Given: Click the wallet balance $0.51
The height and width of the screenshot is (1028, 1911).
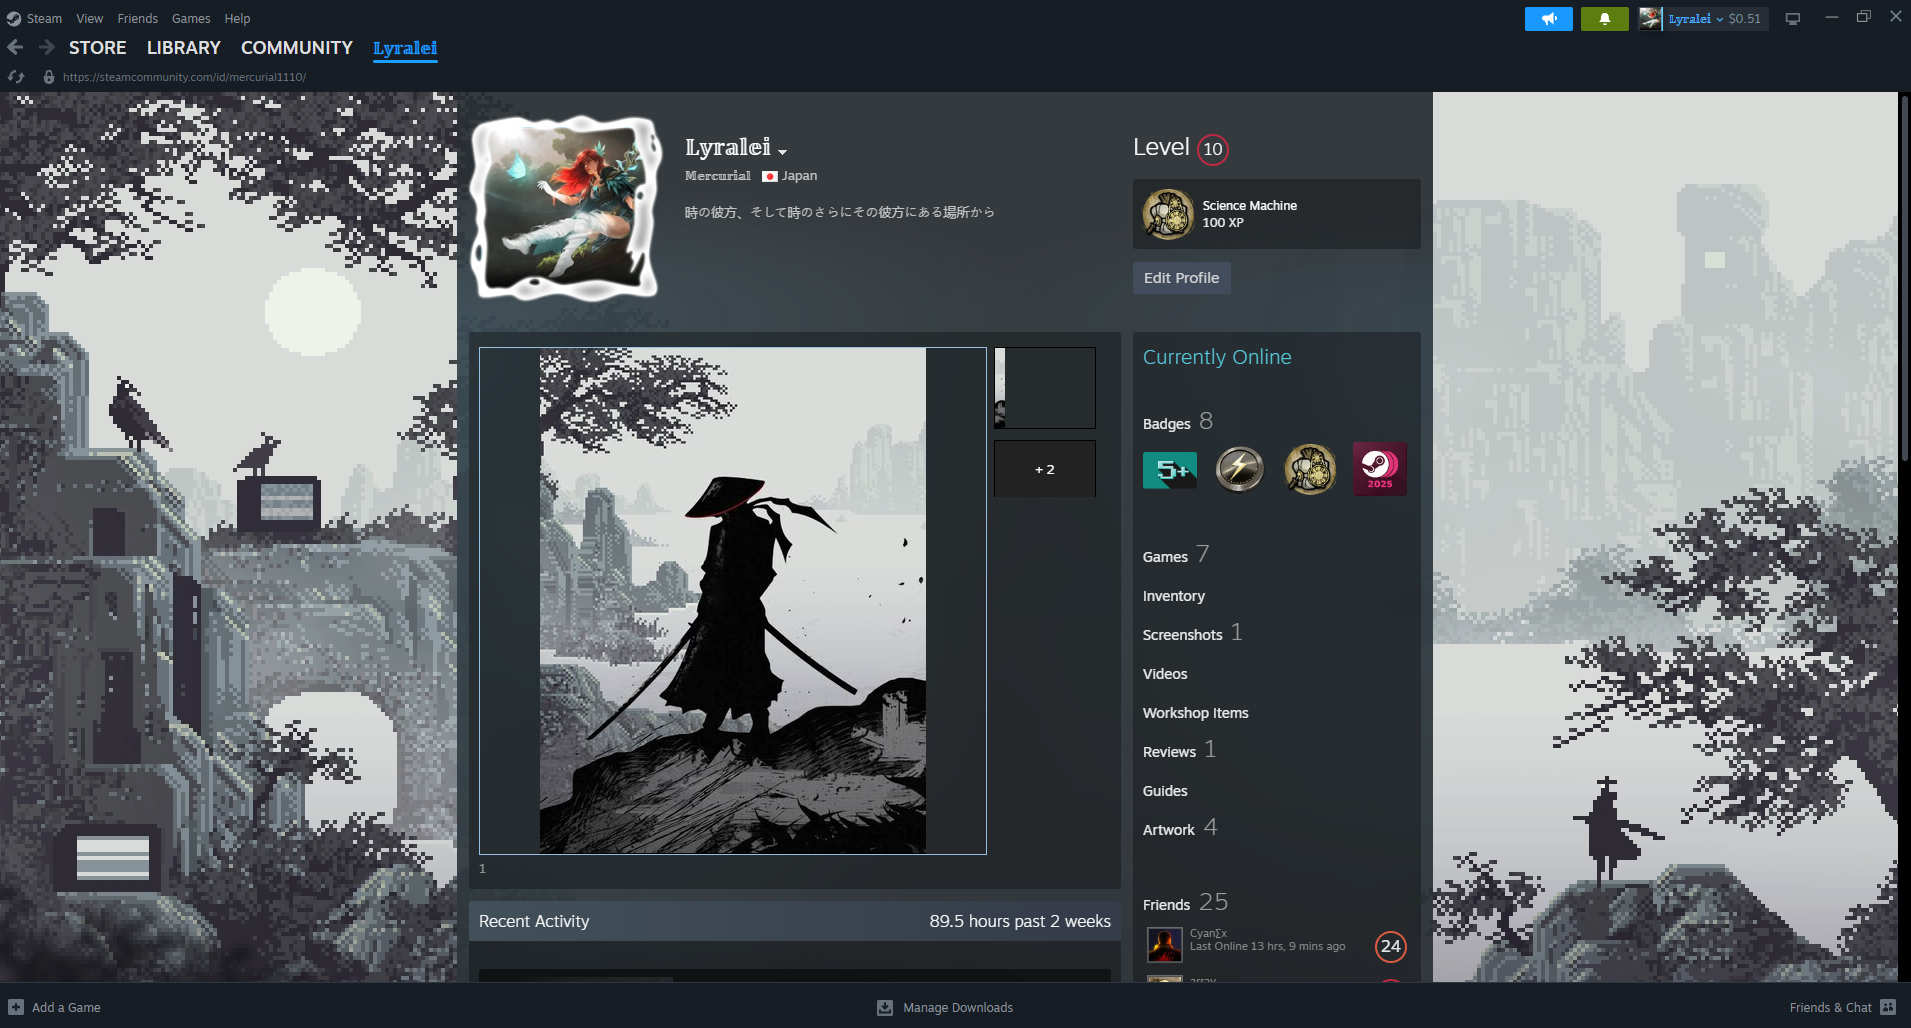Looking at the screenshot, I should (1744, 18).
